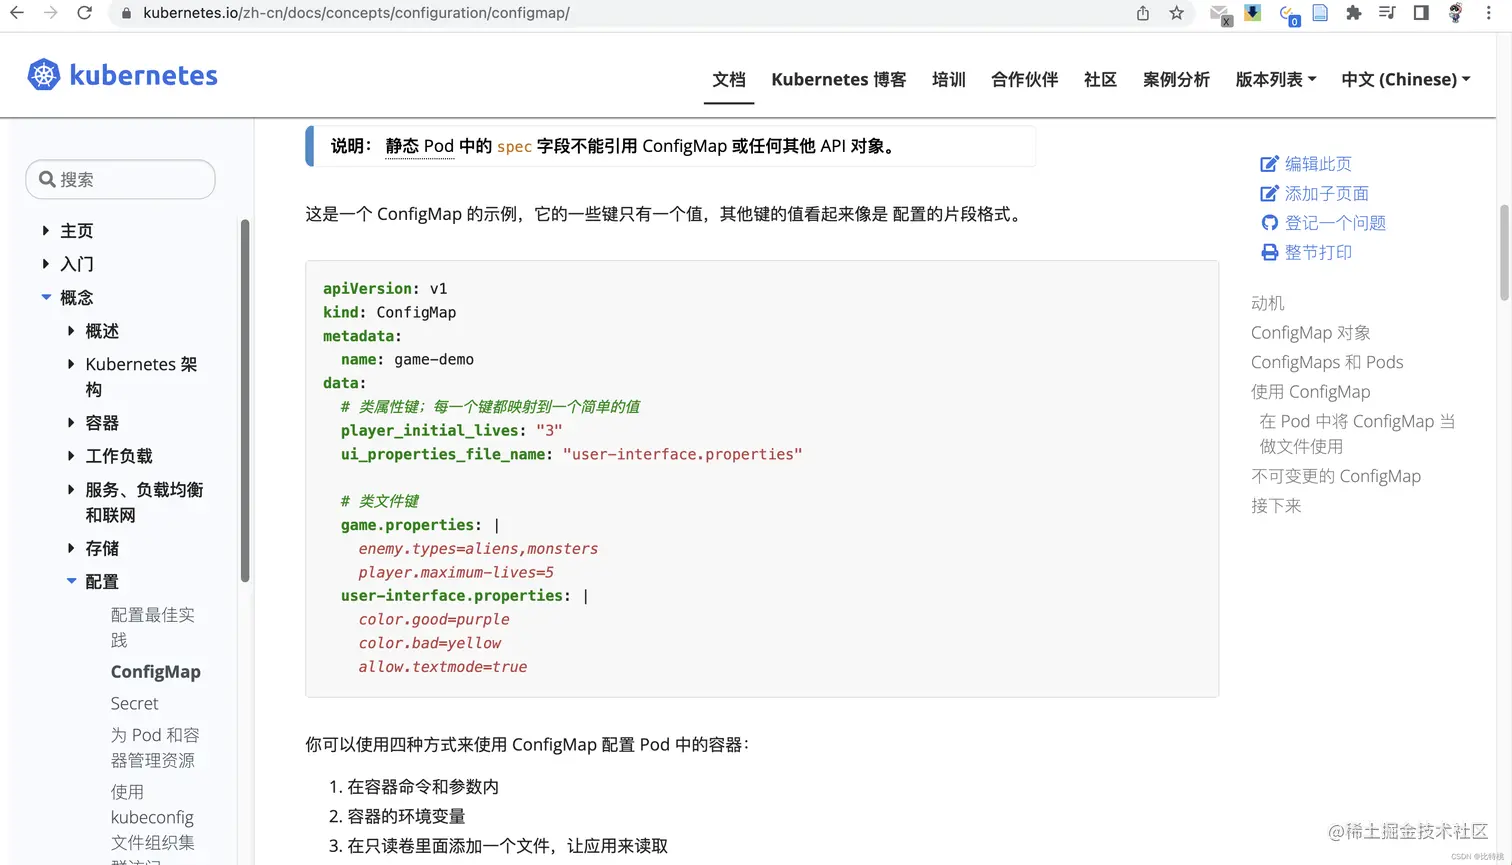
Task: Expand the 存储 tree arrow
Action: [x=71, y=548]
